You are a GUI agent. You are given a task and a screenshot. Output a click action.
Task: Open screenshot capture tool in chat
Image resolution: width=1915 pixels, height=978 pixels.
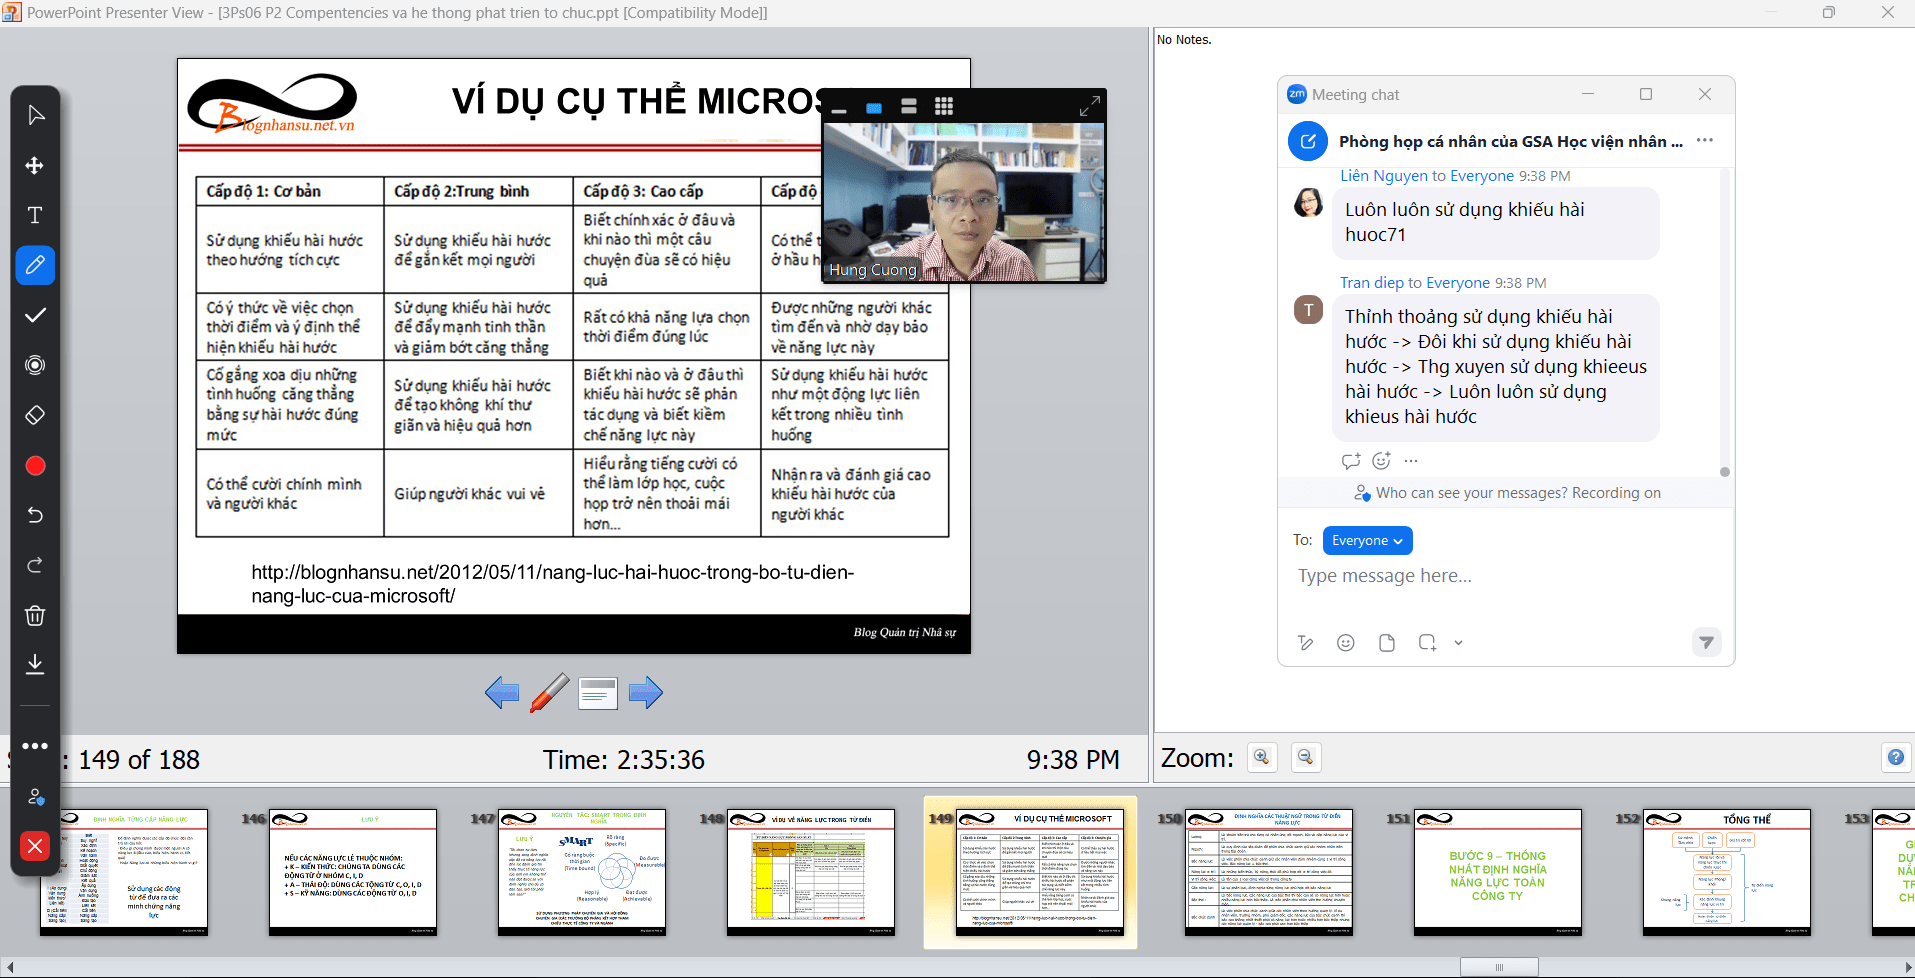click(1427, 643)
